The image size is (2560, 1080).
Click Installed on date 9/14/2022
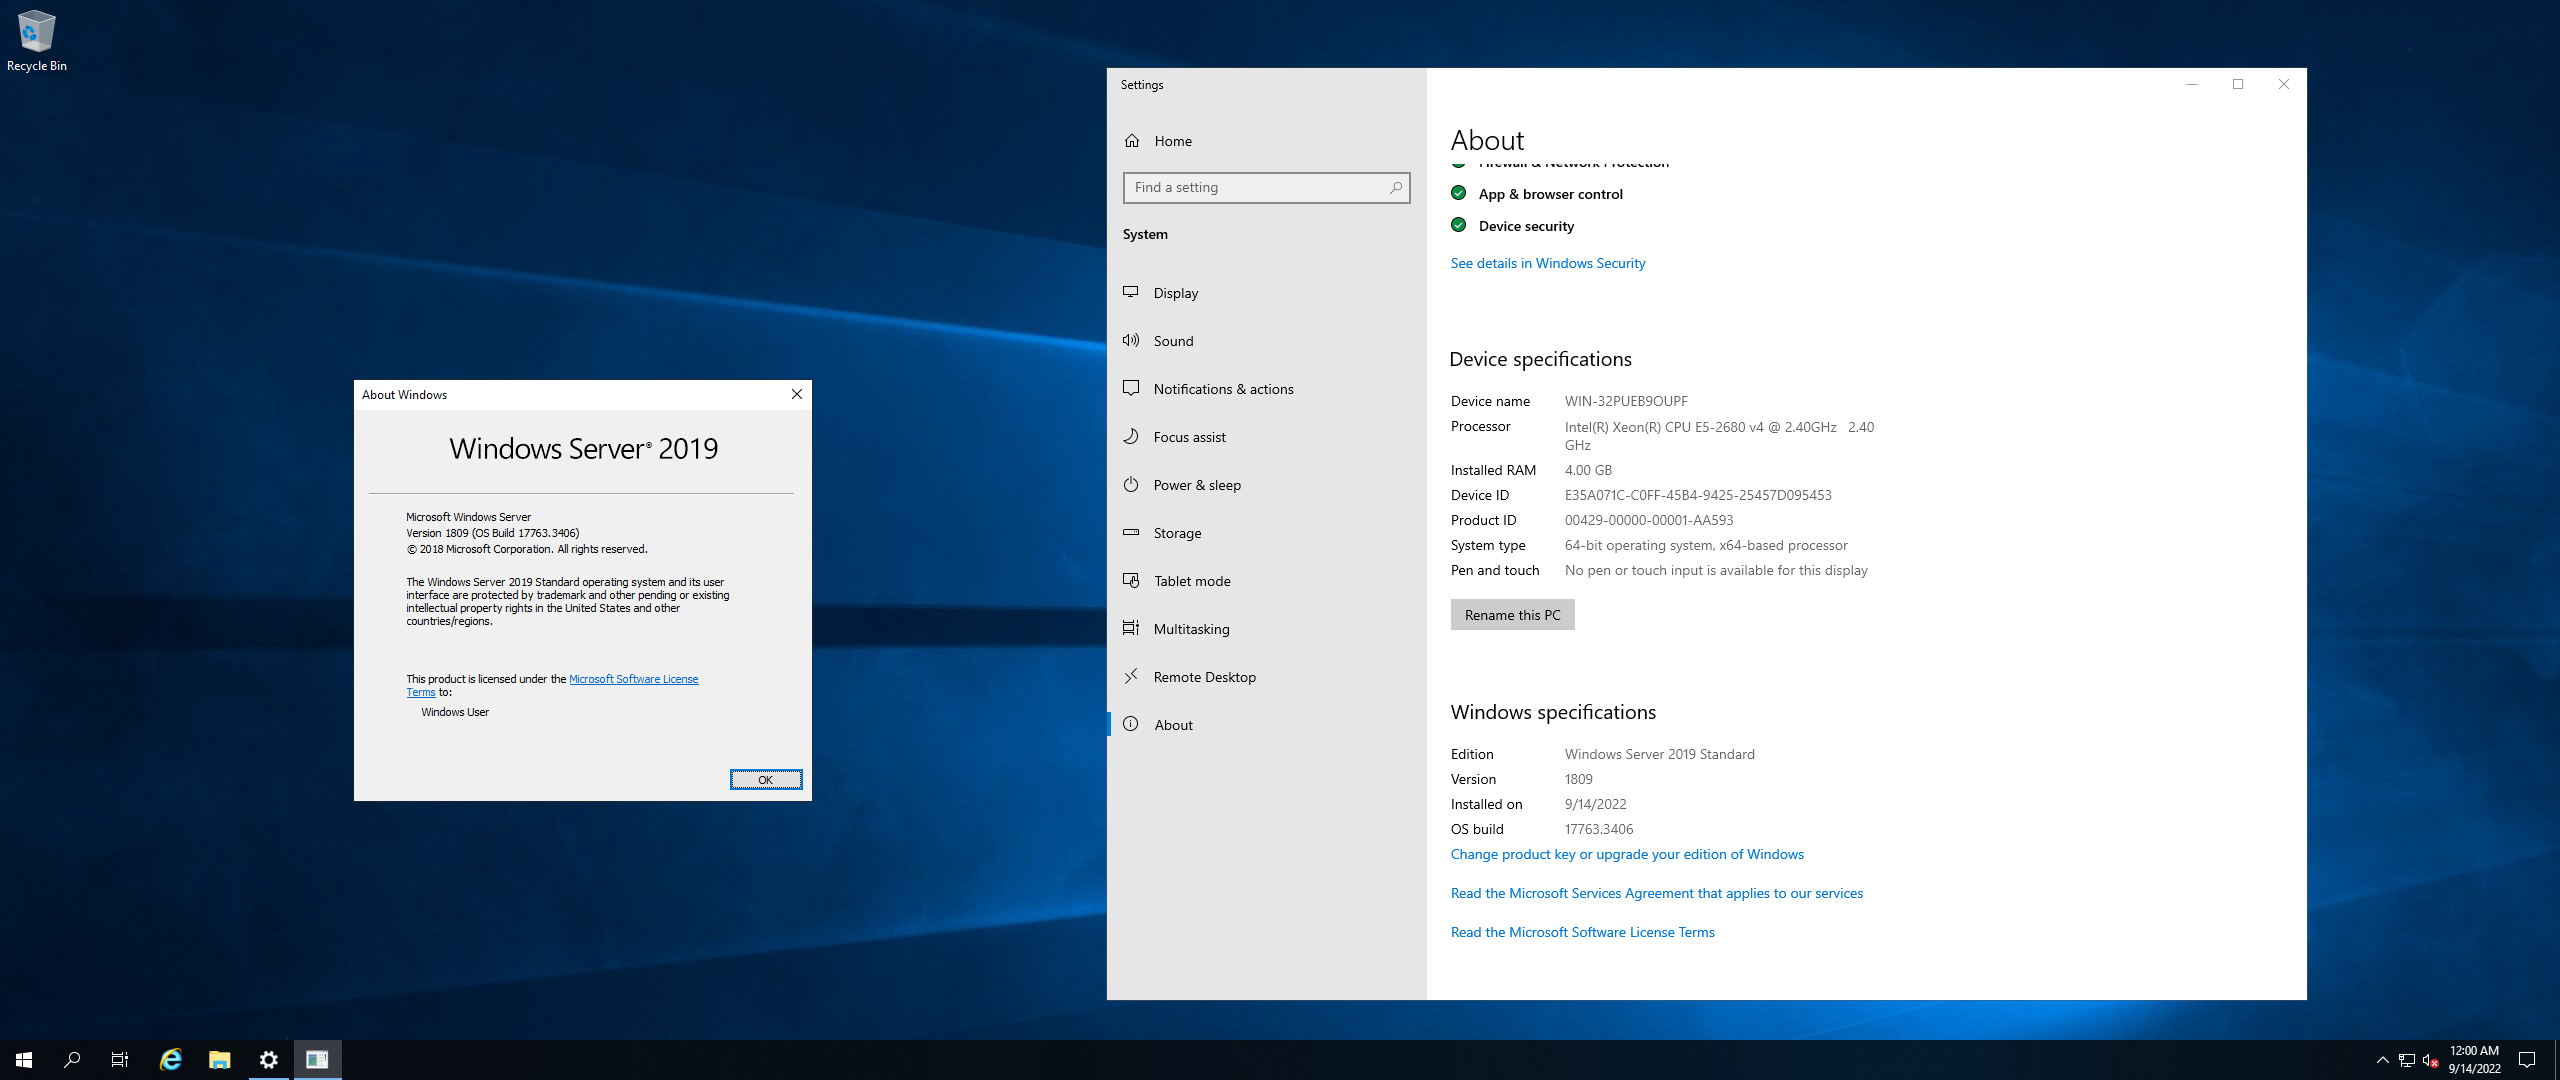(x=1595, y=804)
